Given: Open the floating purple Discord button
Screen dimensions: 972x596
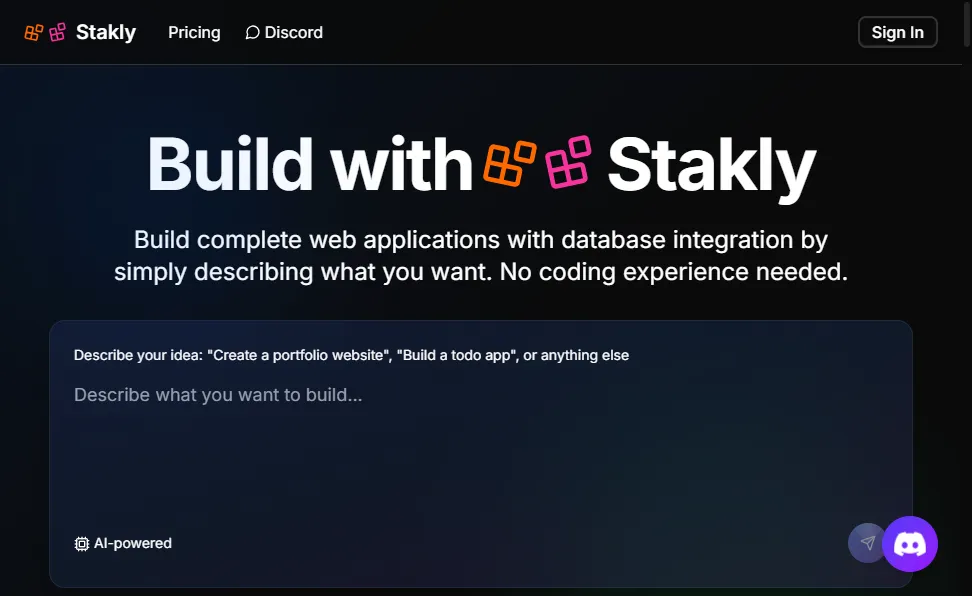Looking at the screenshot, I should point(910,544).
